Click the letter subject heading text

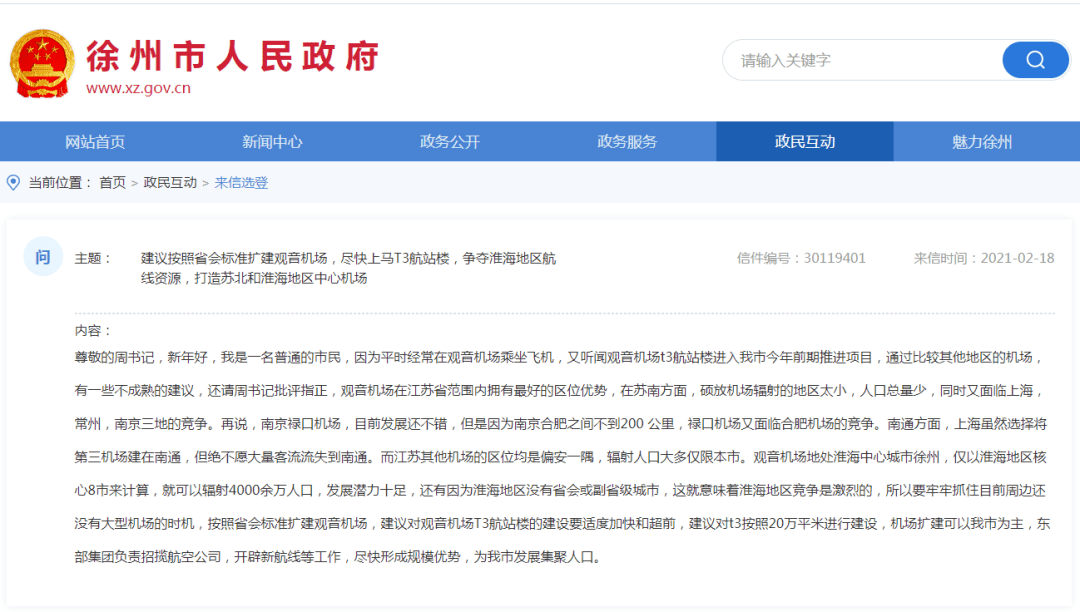pyautogui.click(x=349, y=268)
